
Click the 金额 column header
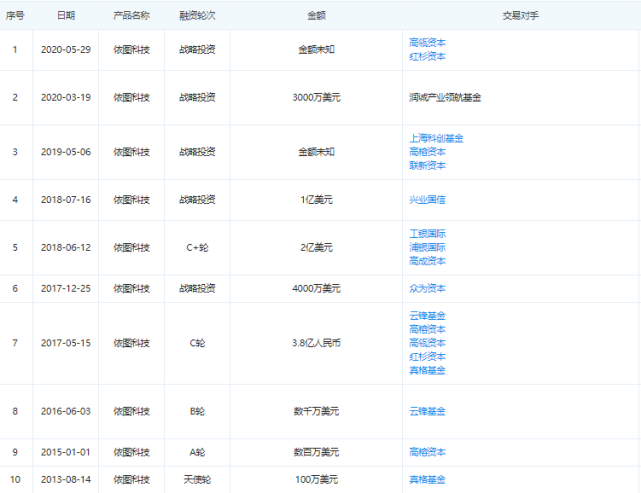click(x=316, y=16)
